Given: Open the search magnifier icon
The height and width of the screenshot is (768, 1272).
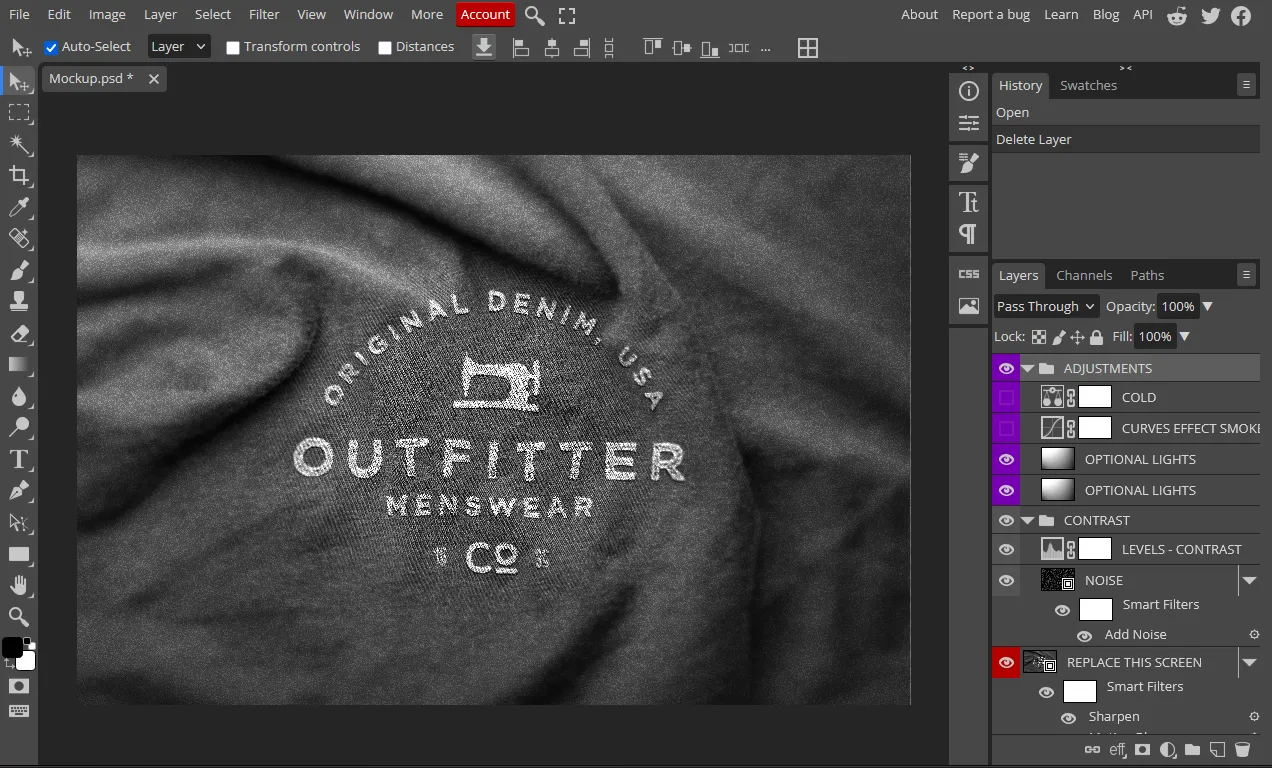Looking at the screenshot, I should (535, 15).
